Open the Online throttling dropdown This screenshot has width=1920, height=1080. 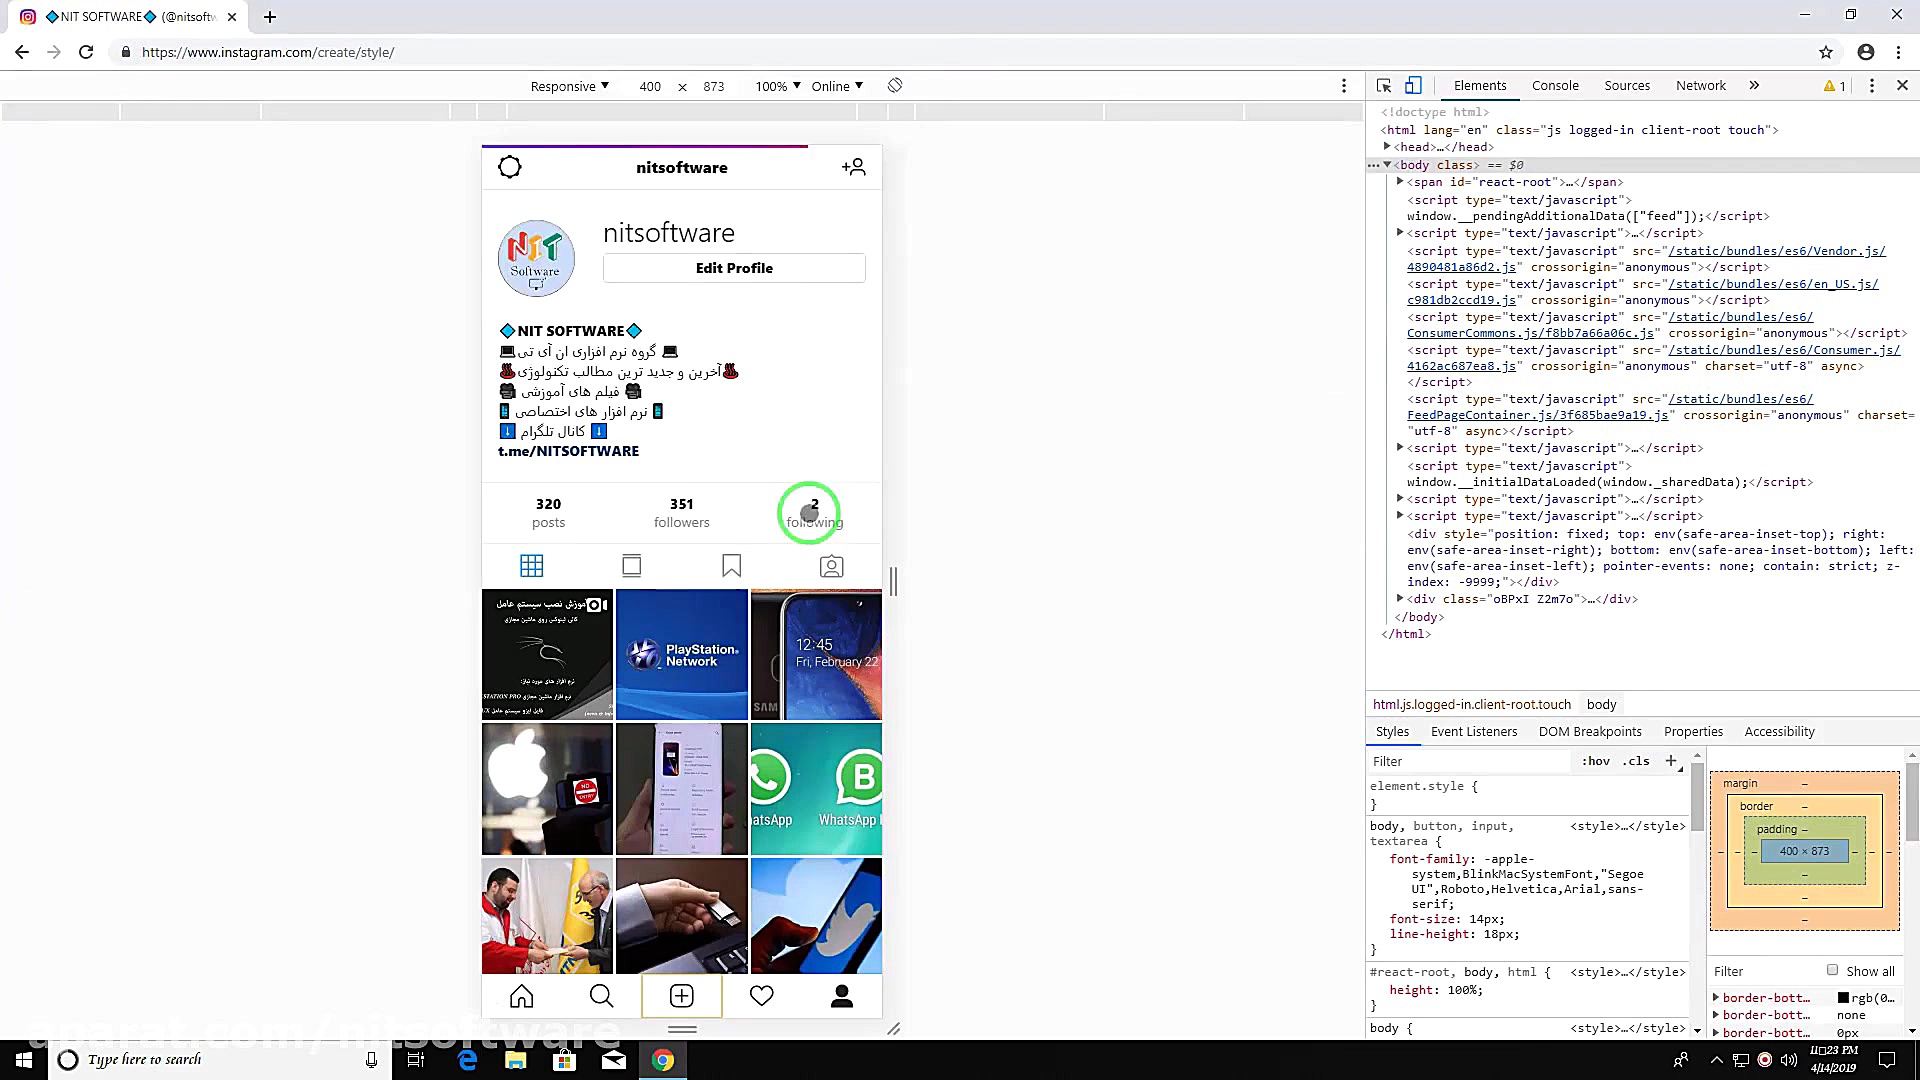point(837,86)
